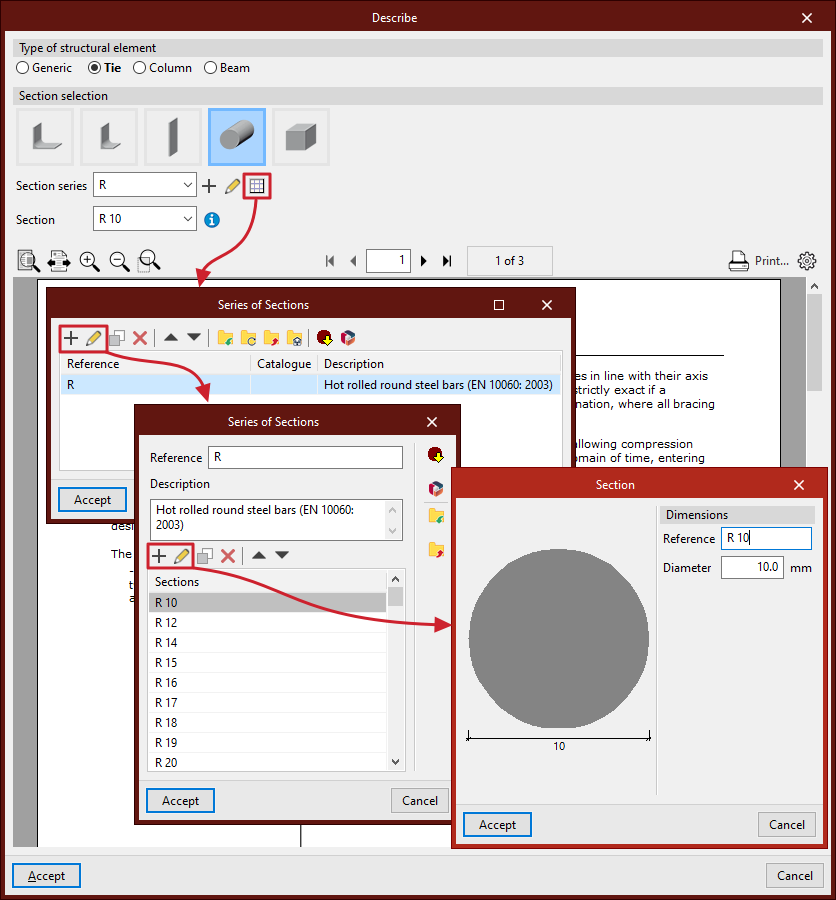Click red circle download icon in series toolbar
Image resolution: width=836 pixels, height=900 pixels.
(324, 338)
